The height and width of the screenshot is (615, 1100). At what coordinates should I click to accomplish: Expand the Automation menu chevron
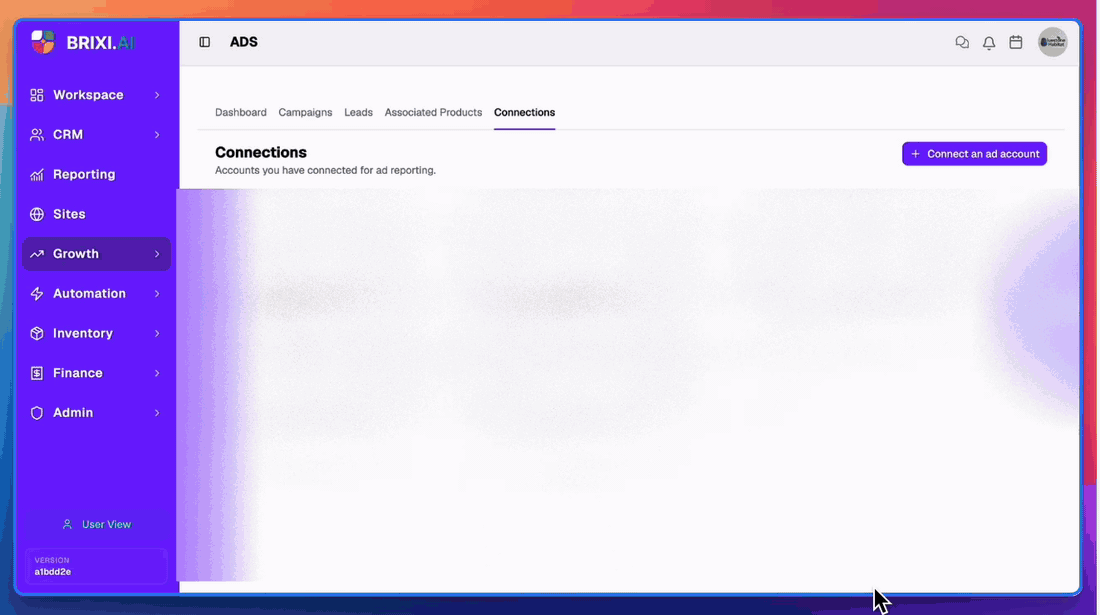point(157,294)
